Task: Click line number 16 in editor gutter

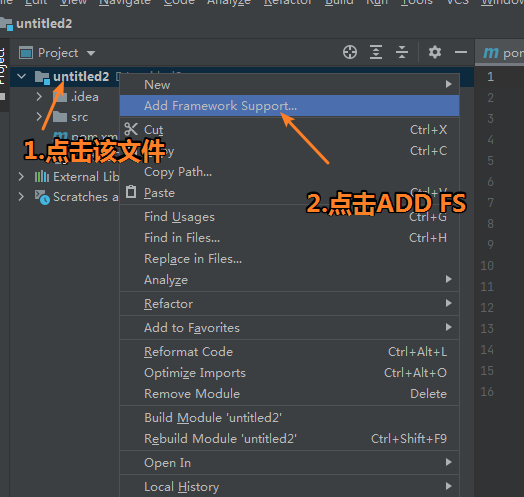Action: tap(487, 392)
